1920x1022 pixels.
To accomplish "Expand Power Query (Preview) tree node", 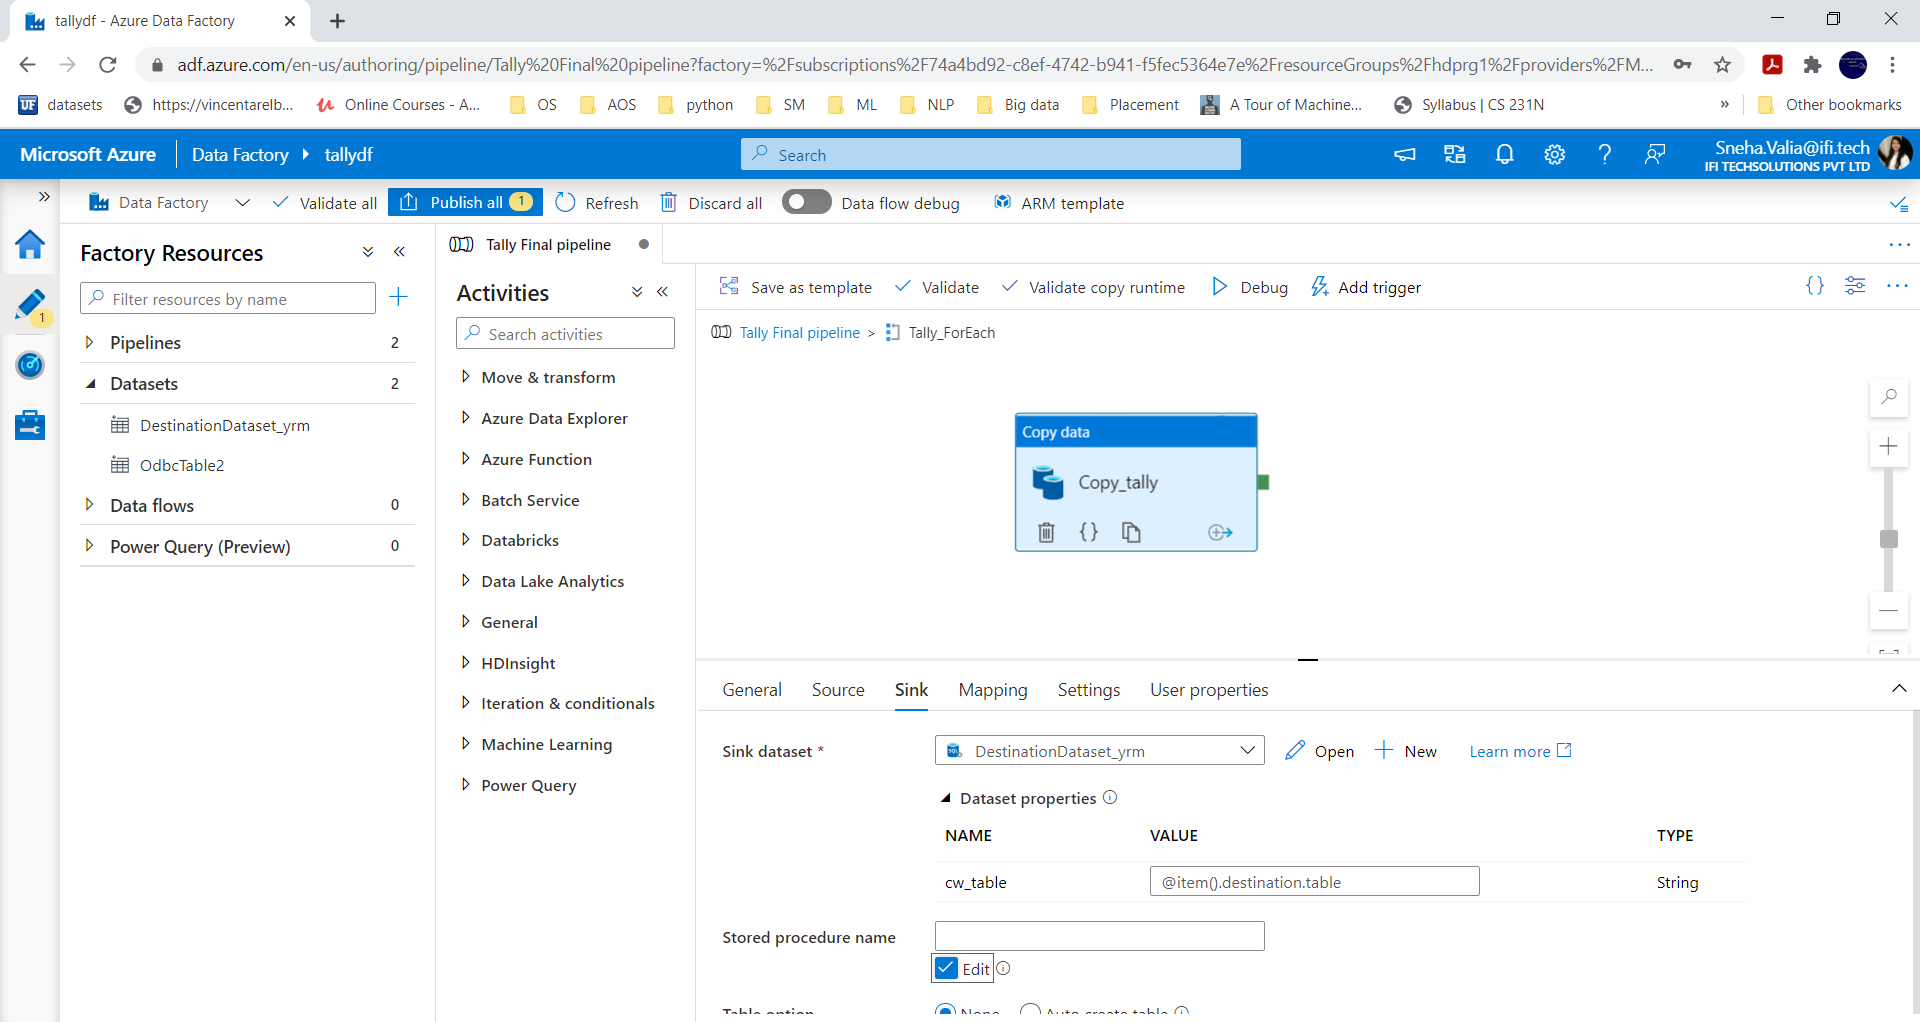I will coord(90,546).
